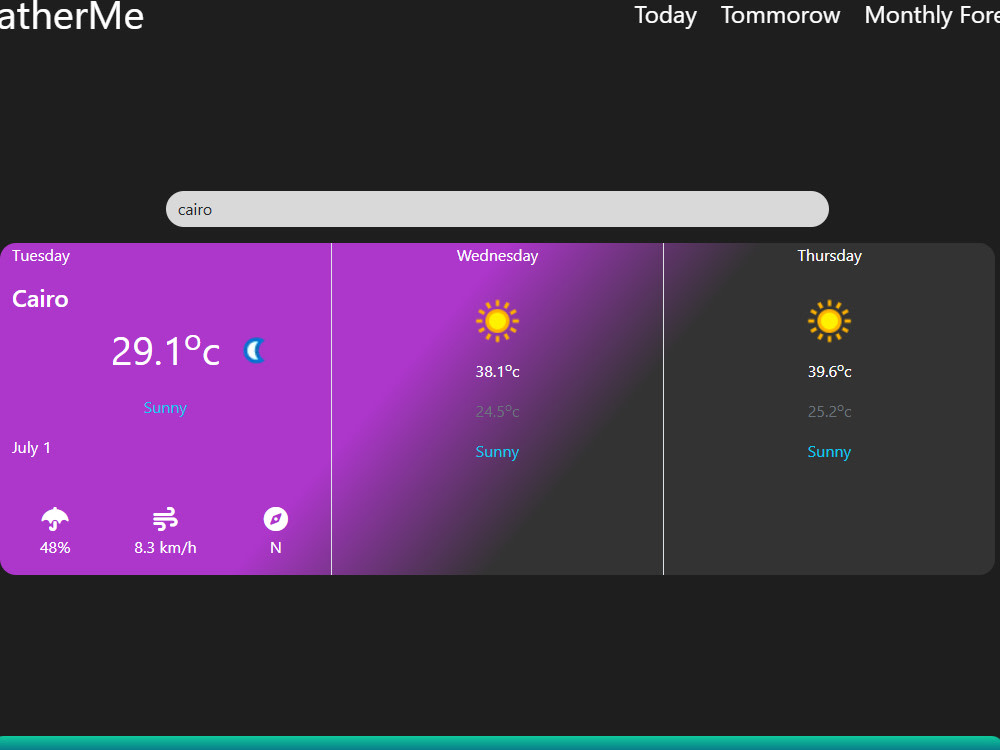The image size is (1000, 750).
Task: Click the compass wind direction icon
Action: click(276, 519)
